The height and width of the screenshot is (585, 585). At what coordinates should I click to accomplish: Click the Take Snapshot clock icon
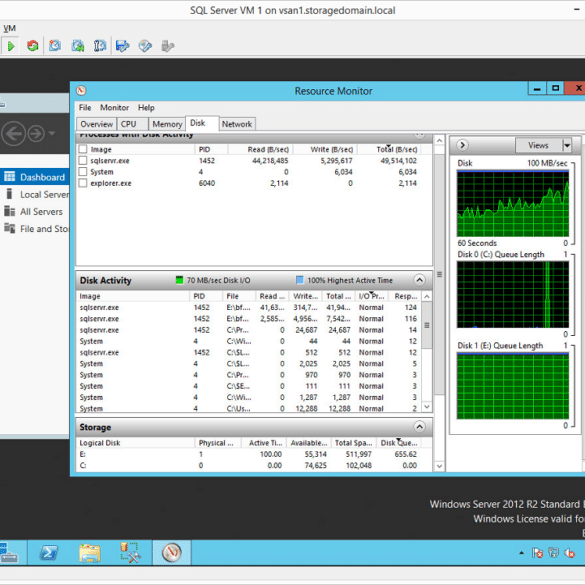(55, 46)
